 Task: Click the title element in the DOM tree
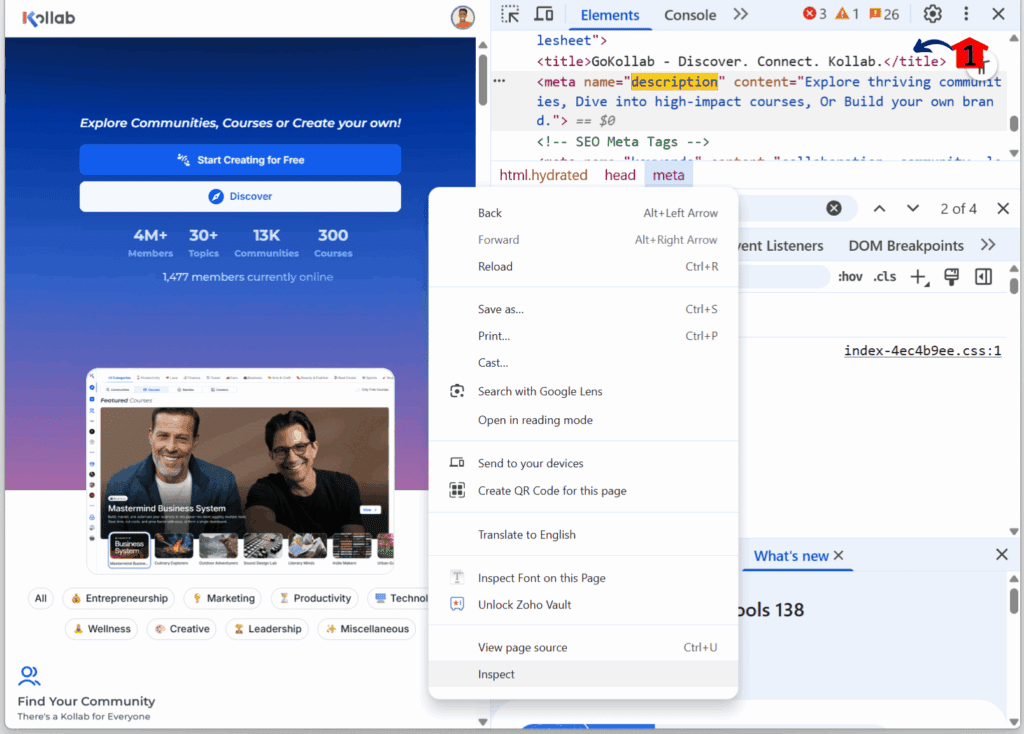click(741, 61)
